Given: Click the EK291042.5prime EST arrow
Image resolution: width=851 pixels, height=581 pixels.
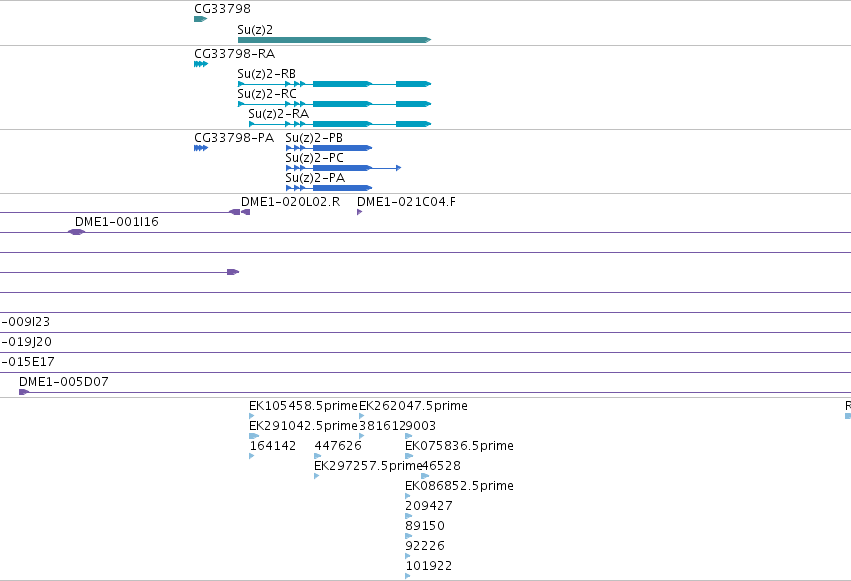Looking at the screenshot, I should coord(253,436).
